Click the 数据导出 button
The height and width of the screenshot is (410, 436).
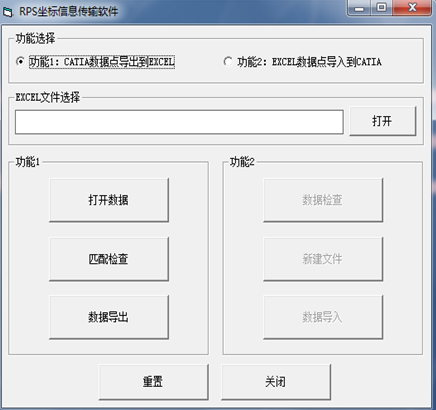[x=109, y=317]
